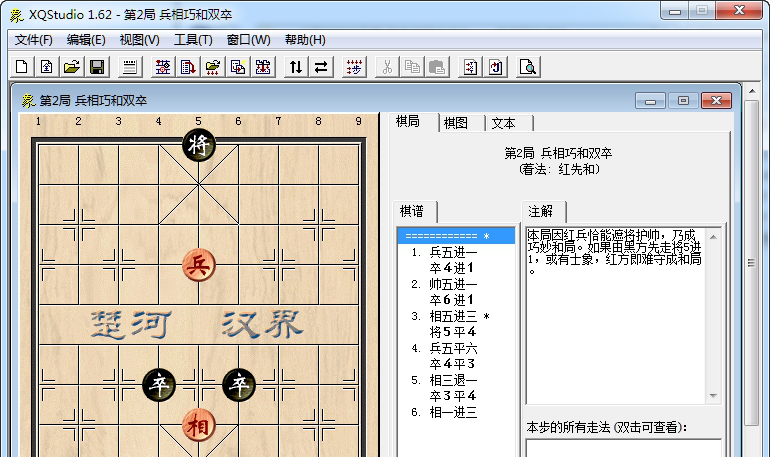The image size is (770, 475).
Task: Save the game with floppy disk icon
Action: click(97, 67)
